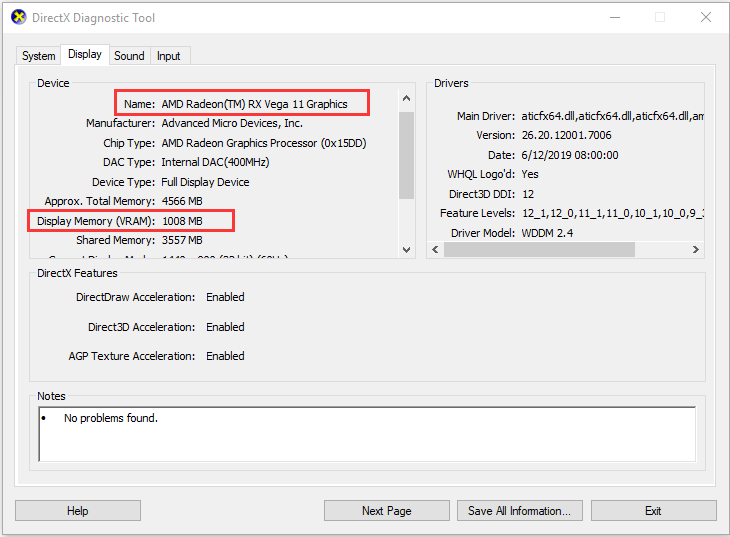Click WHQL Logo'd Yes value

530,174
